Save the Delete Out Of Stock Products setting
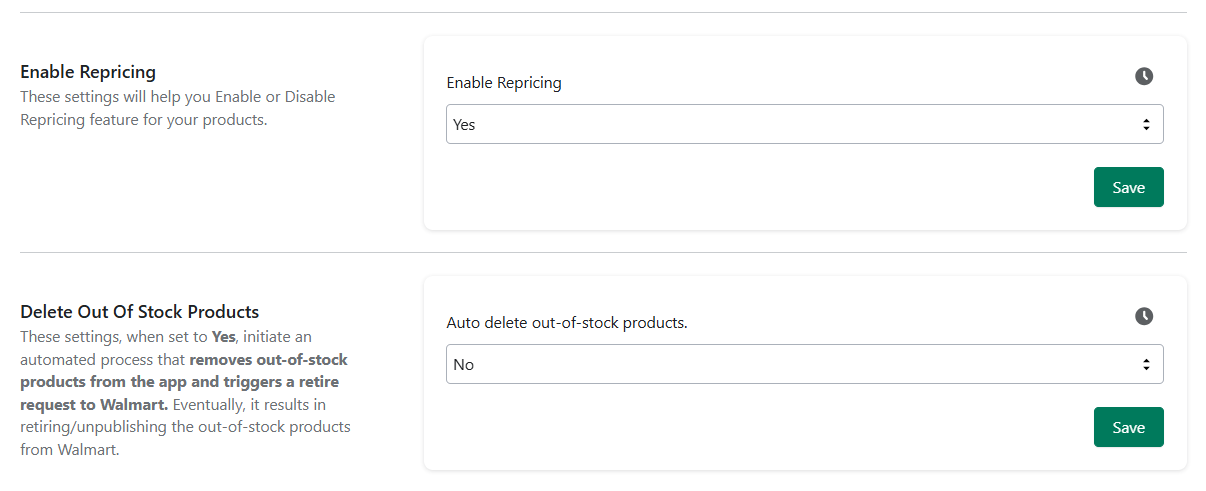Image resolution: width=1206 pixels, height=491 pixels. tap(1128, 427)
